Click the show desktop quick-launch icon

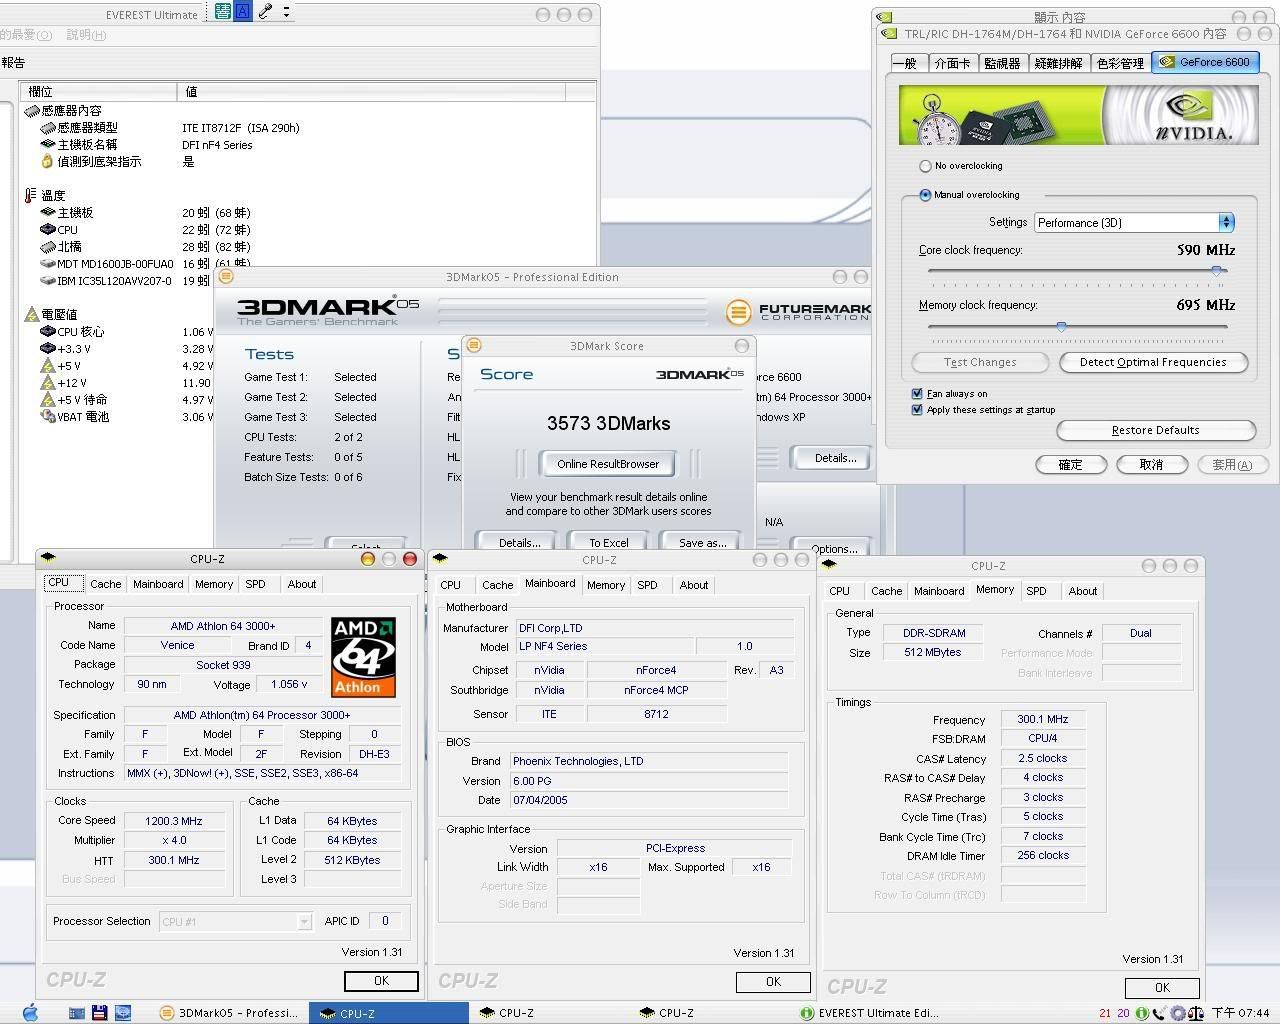pyautogui.click(x=77, y=1013)
